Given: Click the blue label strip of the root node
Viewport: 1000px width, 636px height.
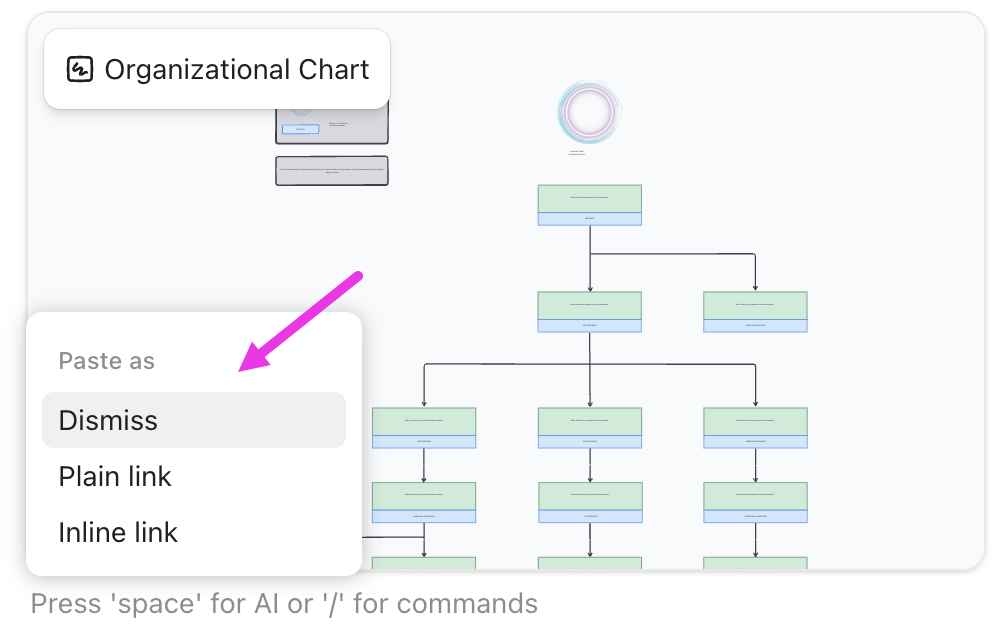Looking at the screenshot, I should (590, 220).
